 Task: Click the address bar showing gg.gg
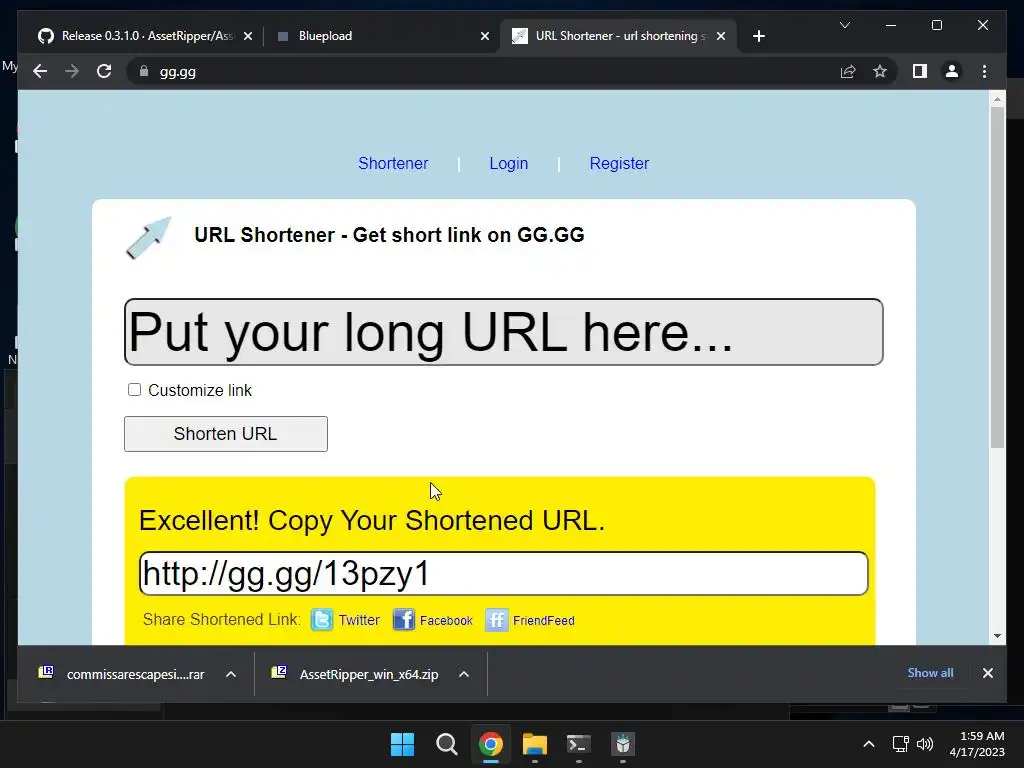(483, 72)
